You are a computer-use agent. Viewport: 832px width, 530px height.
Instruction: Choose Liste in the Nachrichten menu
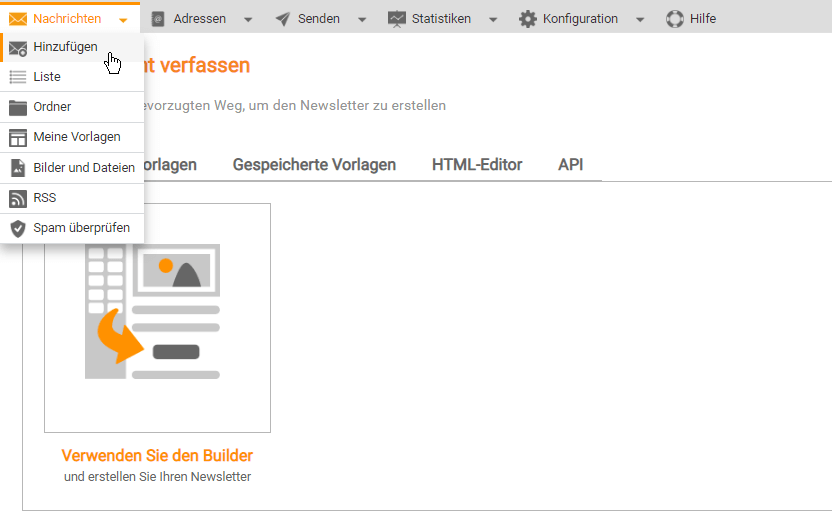click(47, 77)
